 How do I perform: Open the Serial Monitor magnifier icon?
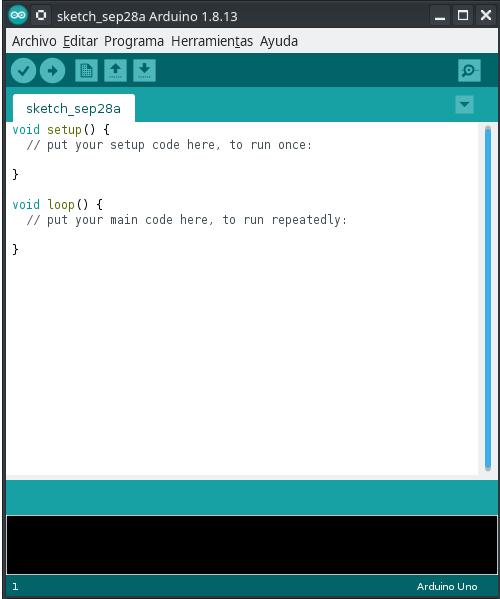point(469,71)
